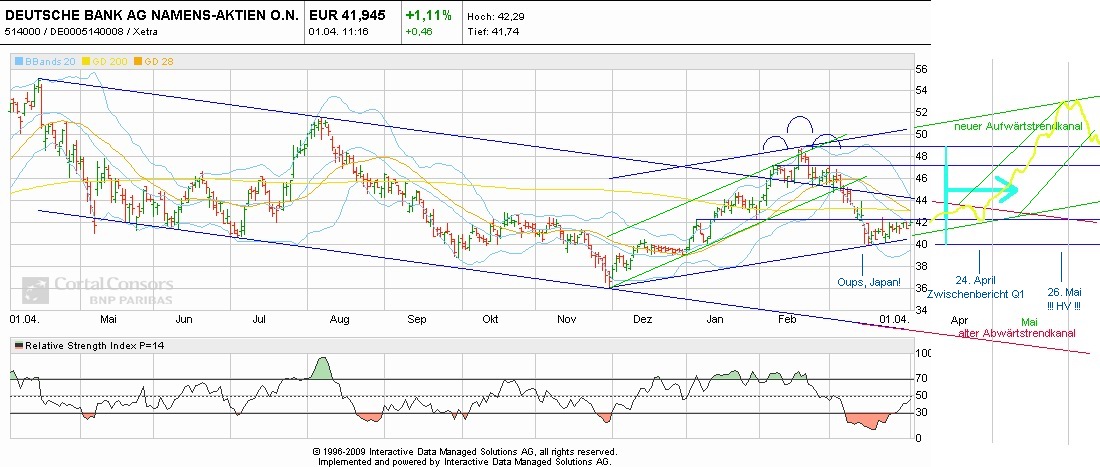
Task: Click the GD 200 yellow legend swatch
Action: pos(87,62)
